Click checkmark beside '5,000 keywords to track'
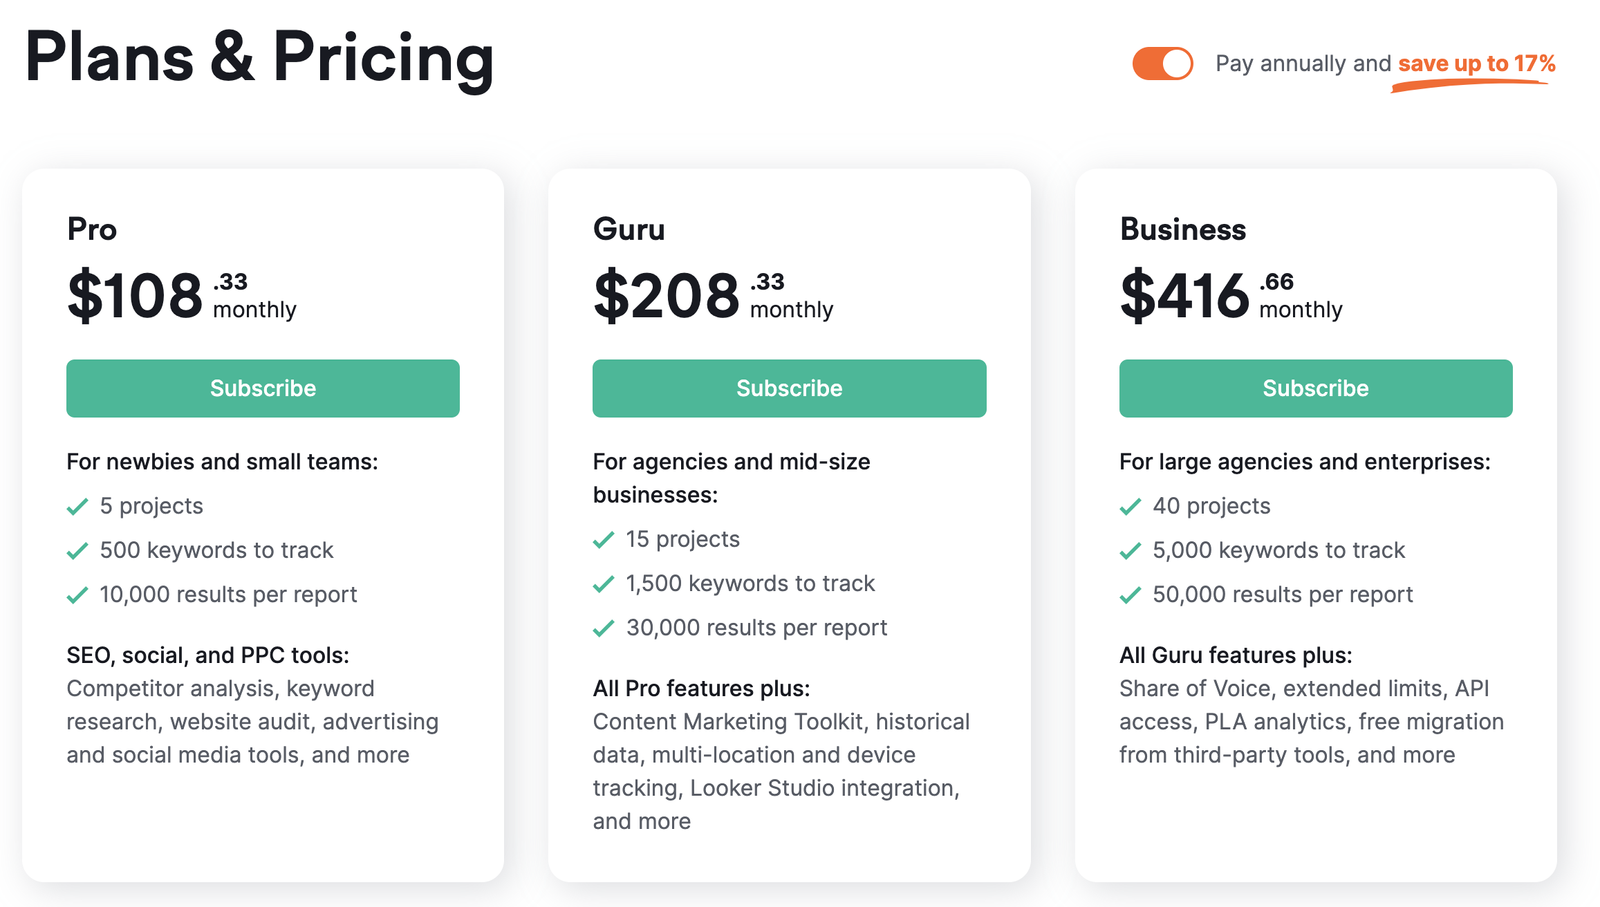Viewport: 1600px width, 907px height. pos(1130,551)
